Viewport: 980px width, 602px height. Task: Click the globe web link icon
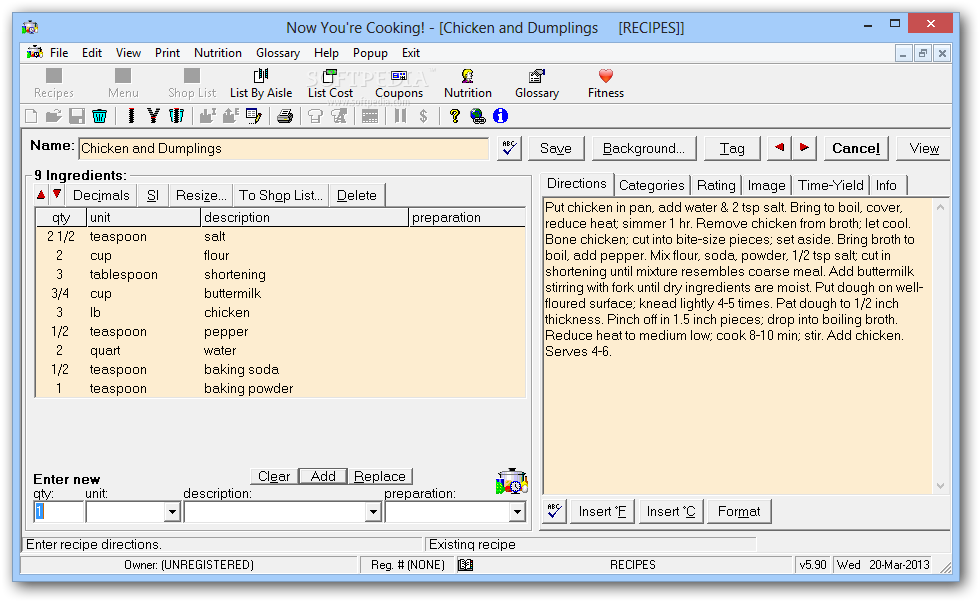[478, 116]
